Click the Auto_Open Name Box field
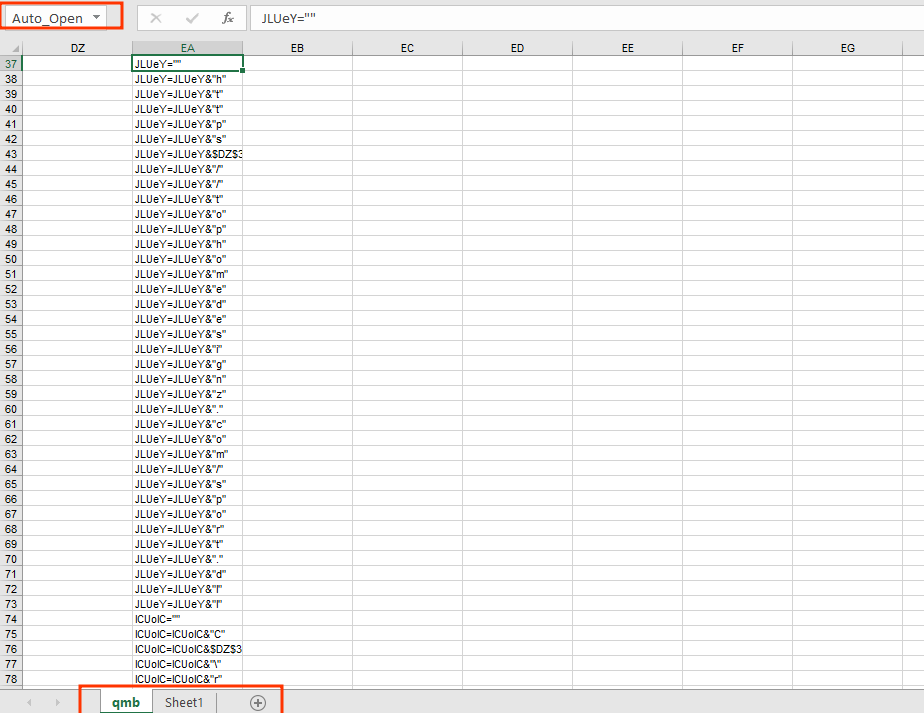This screenshot has width=924, height=713. pyautogui.click(x=48, y=18)
